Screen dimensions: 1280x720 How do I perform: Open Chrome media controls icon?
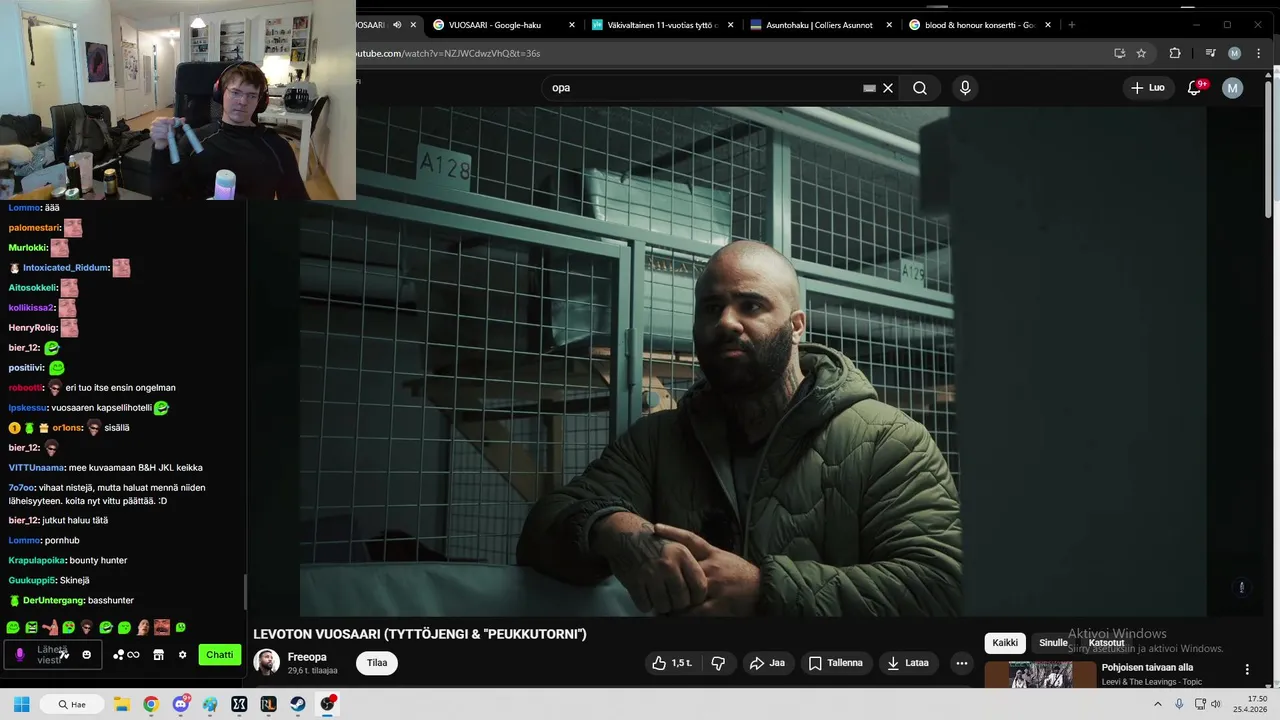[x=1210, y=53]
